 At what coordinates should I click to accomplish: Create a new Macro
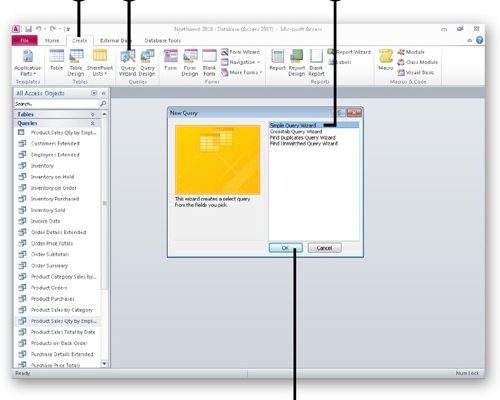[386, 60]
